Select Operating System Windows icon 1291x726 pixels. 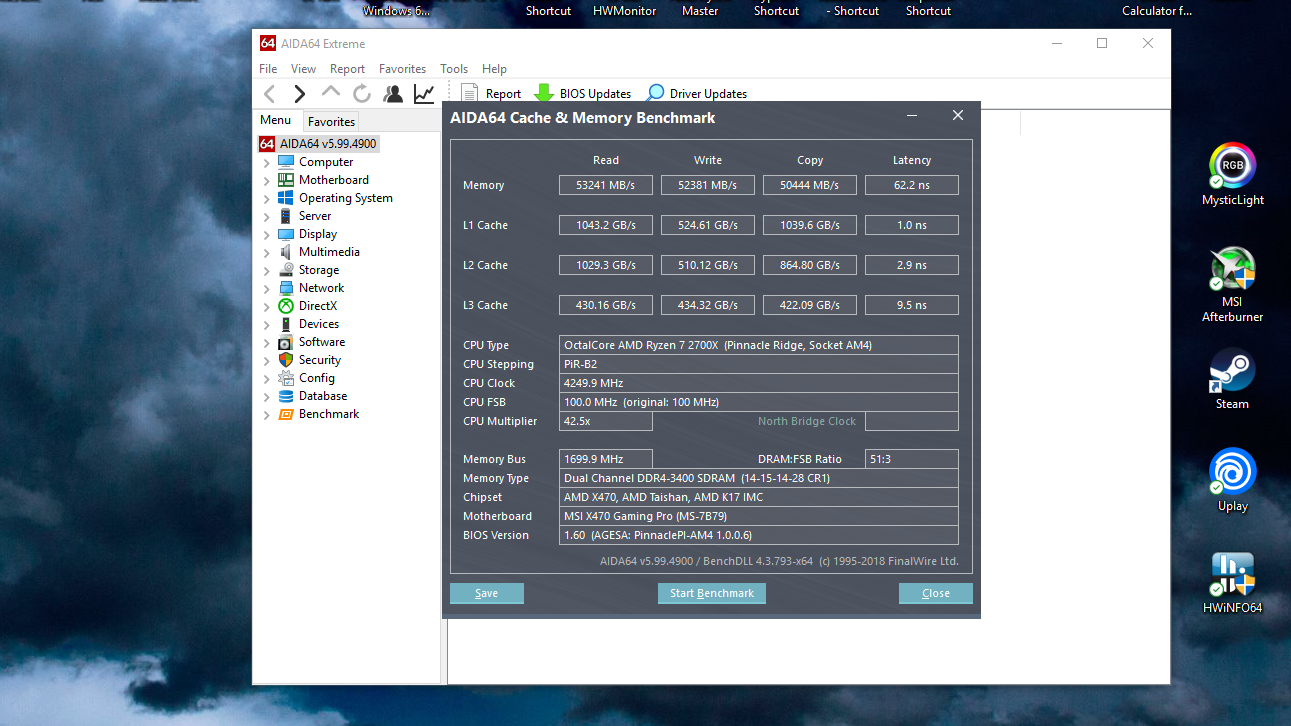click(286, 198)
